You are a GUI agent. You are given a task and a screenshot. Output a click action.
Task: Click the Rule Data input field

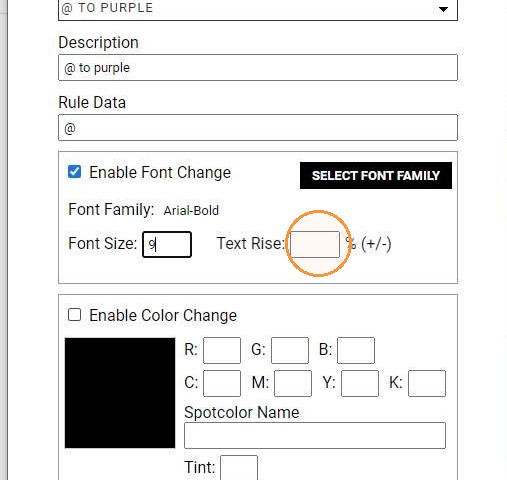click(x=258, y=128)
